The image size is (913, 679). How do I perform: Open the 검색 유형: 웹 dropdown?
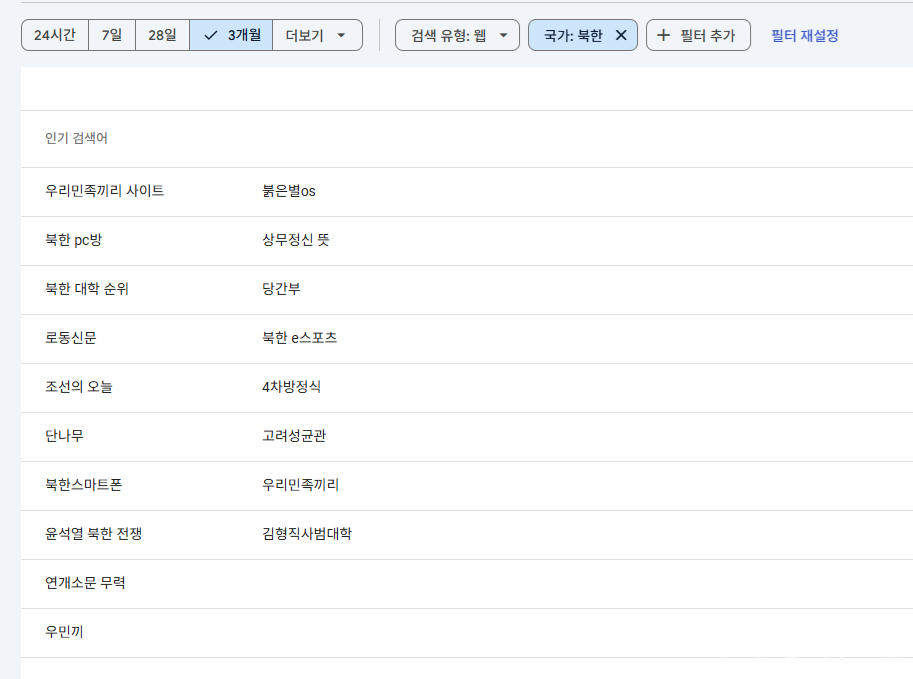458,35
